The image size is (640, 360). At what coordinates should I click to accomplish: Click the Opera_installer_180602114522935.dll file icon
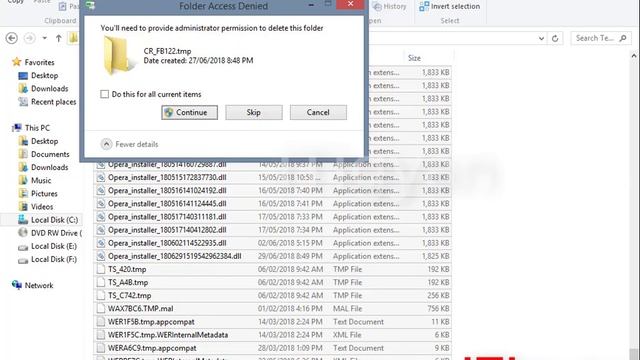100,243
